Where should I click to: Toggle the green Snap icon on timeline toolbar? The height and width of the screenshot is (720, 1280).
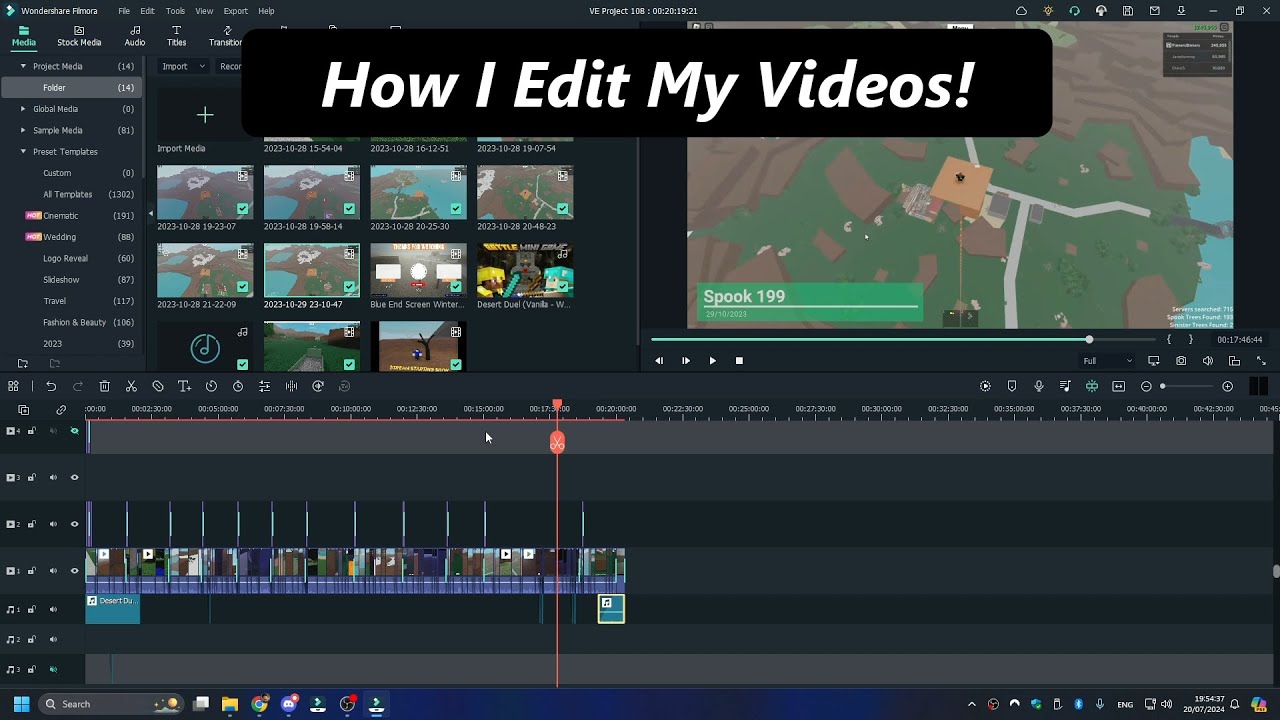(1092, 386)
